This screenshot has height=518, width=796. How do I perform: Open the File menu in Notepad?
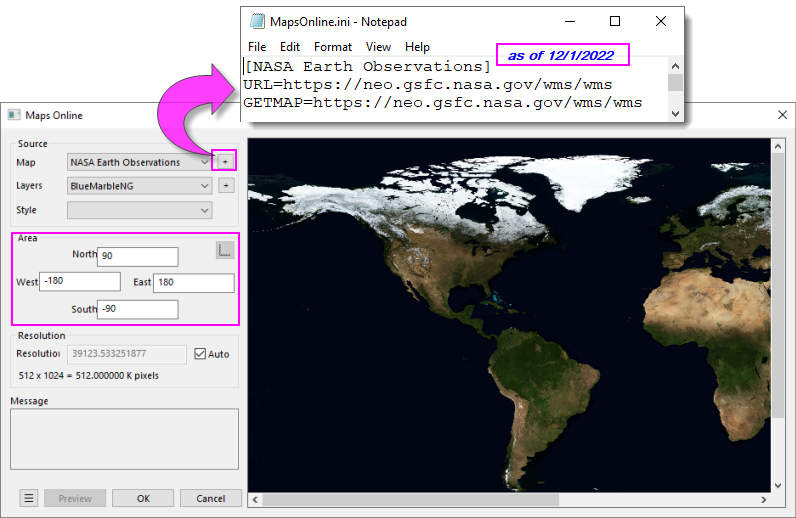257,47
